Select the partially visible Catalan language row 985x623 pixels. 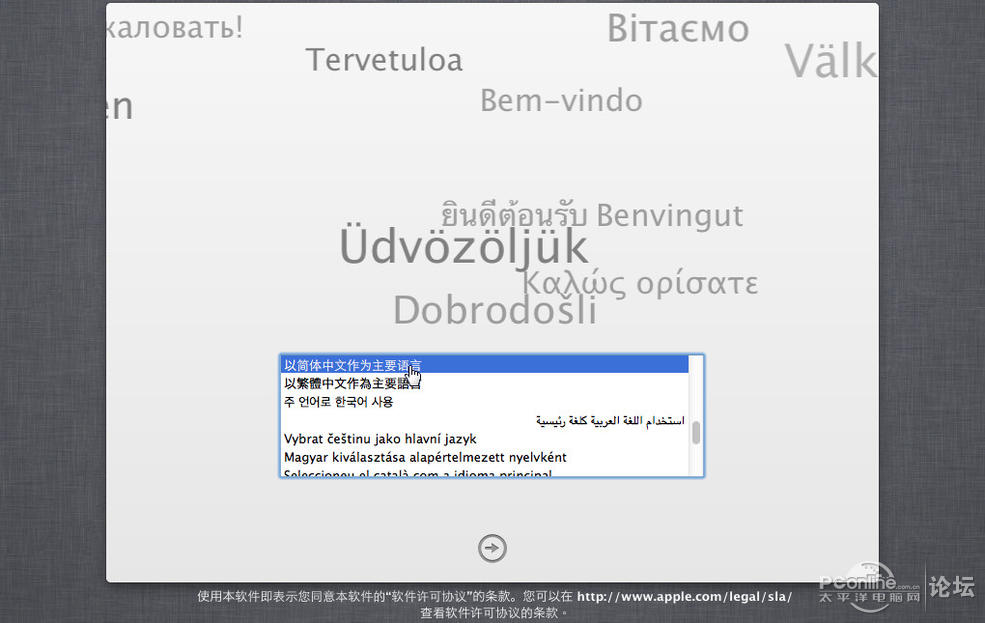484,472
